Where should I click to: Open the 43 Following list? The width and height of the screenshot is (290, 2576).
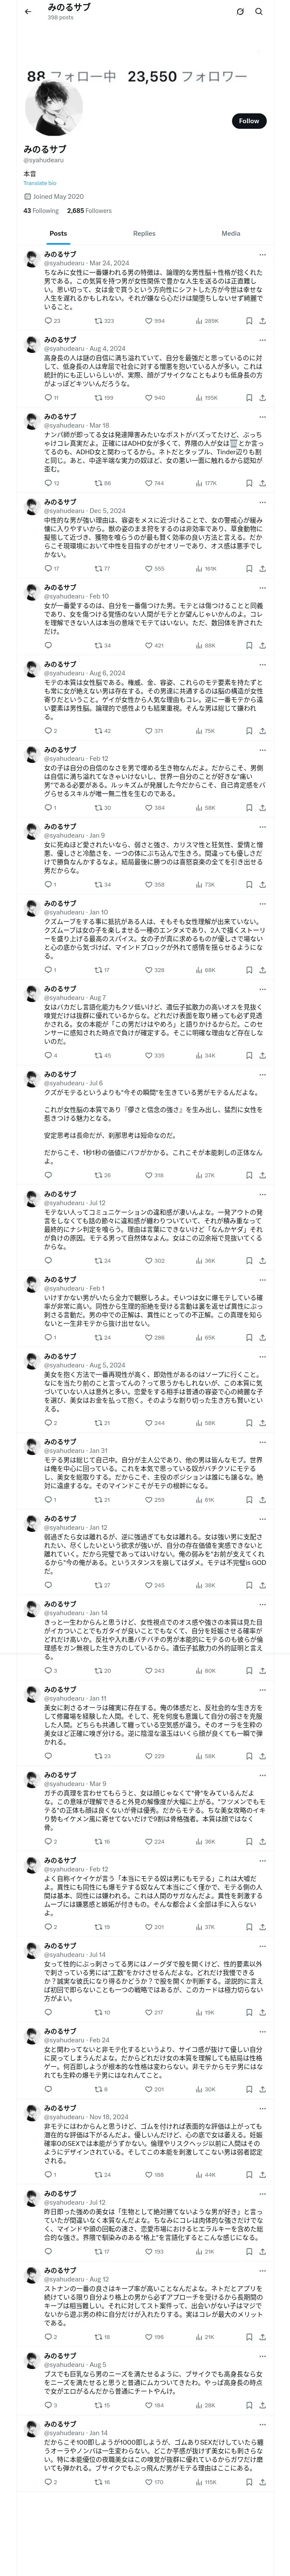click(41, 211)
